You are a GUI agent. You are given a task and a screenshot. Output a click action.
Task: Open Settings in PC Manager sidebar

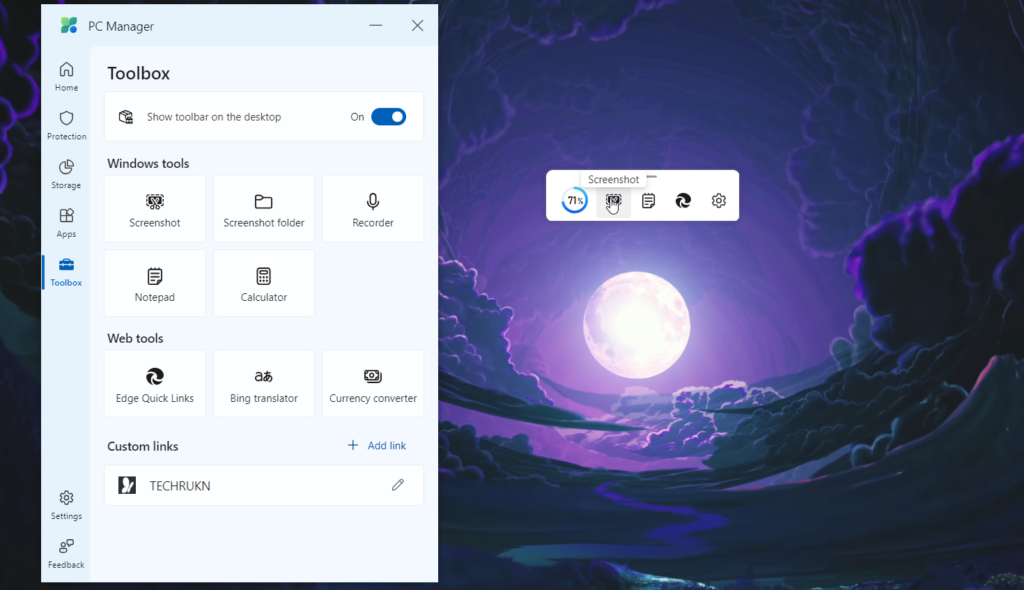[x=66, y=505]
